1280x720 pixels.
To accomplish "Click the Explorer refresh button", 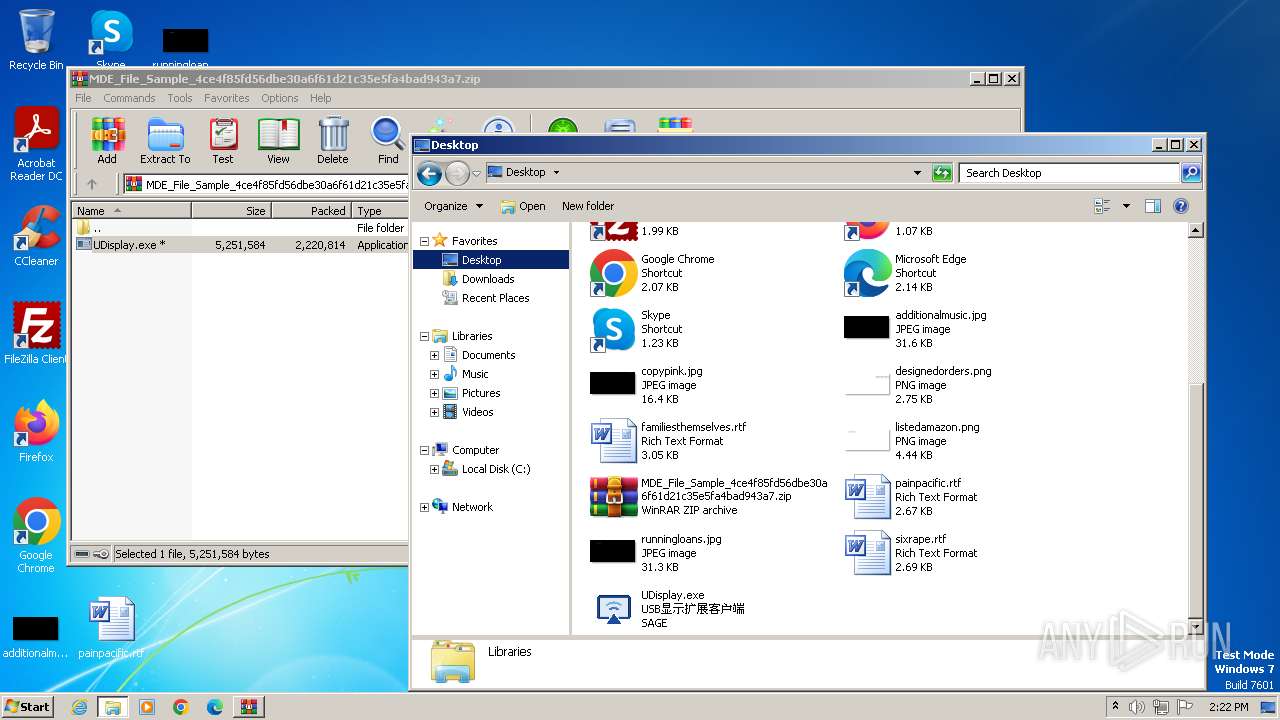I will click(x=942, y=173).
